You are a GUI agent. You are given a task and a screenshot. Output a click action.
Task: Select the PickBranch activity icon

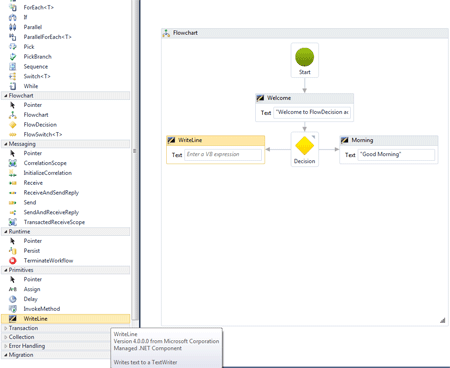(x=13, y=56)
